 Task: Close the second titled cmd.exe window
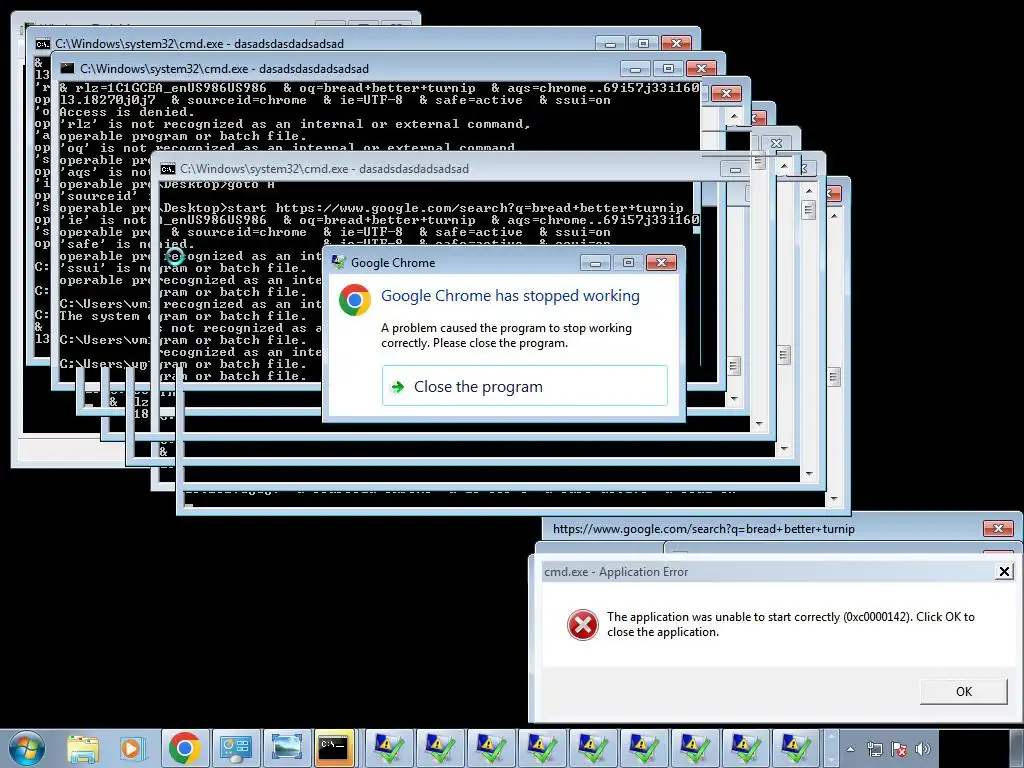(x=701, y=69)
